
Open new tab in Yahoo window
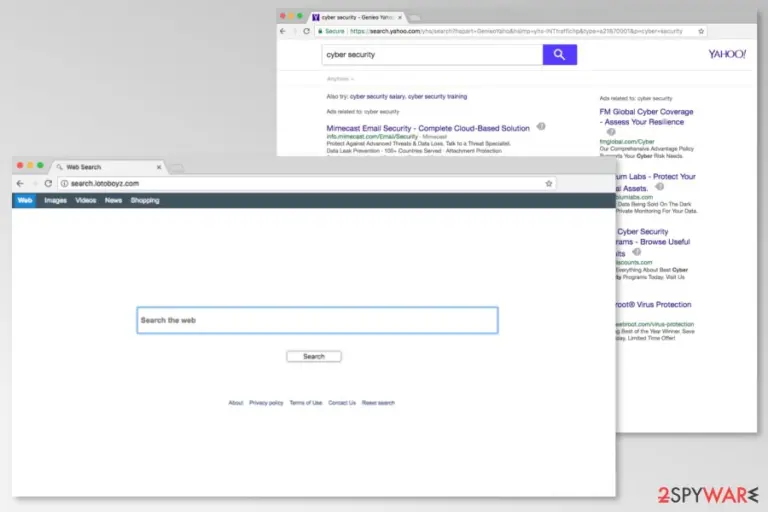pyautogui.click(x=414, y=18)
